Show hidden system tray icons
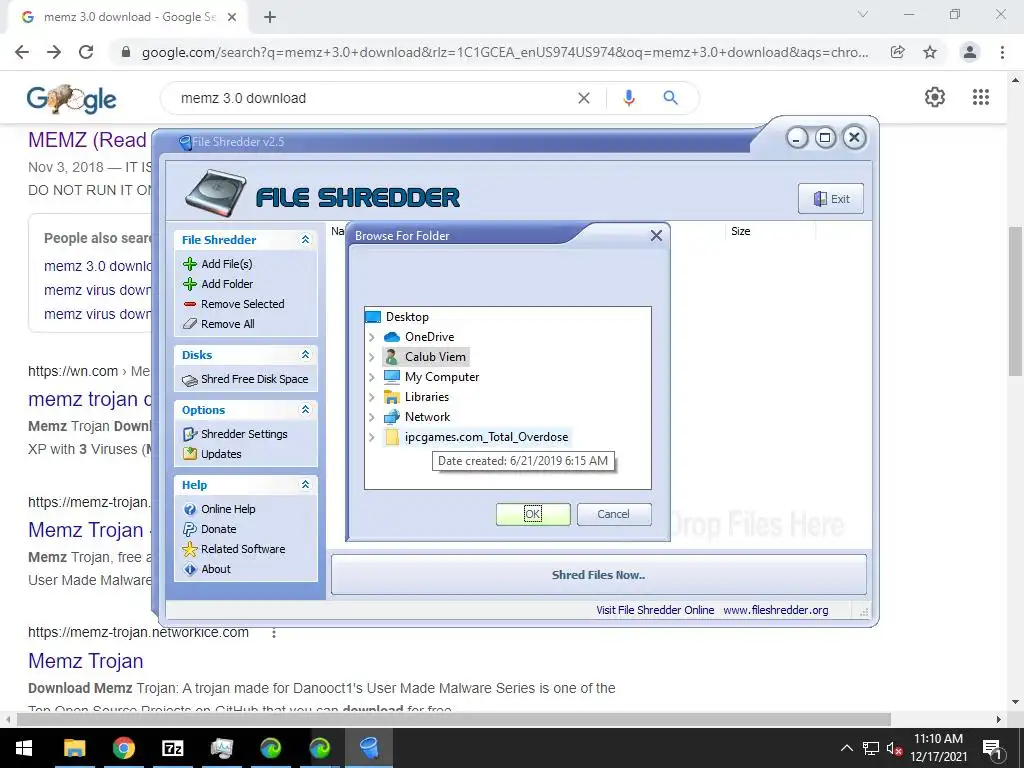Image resolution: width=1024 pixels, height=768 pixels. [846, 748]
